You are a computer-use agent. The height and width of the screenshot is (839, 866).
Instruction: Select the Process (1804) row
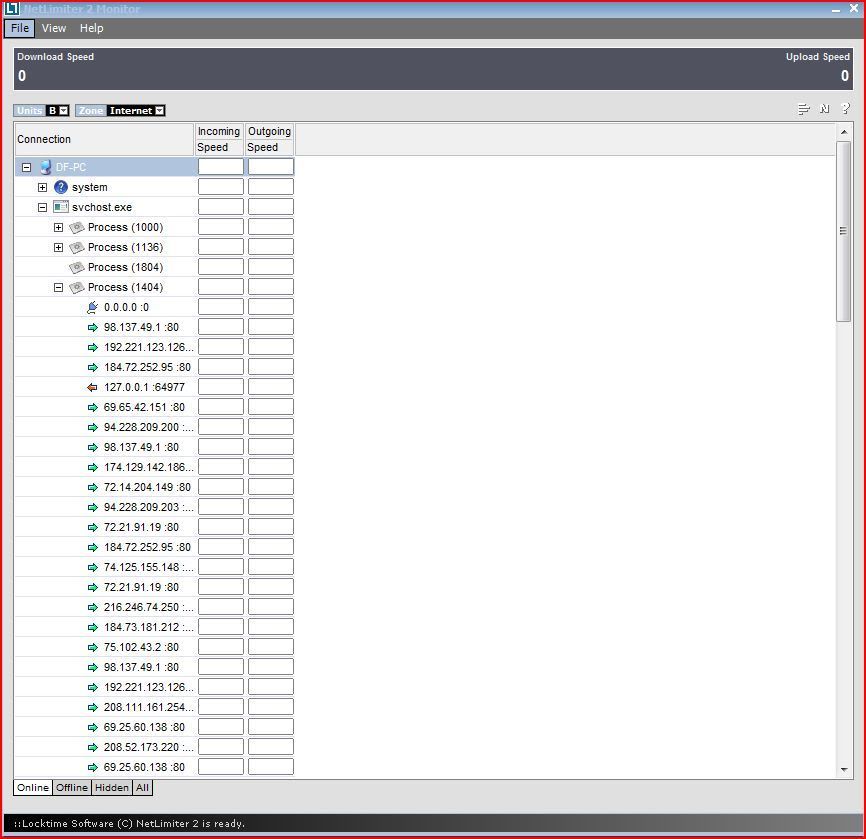[x=155, y=267]
